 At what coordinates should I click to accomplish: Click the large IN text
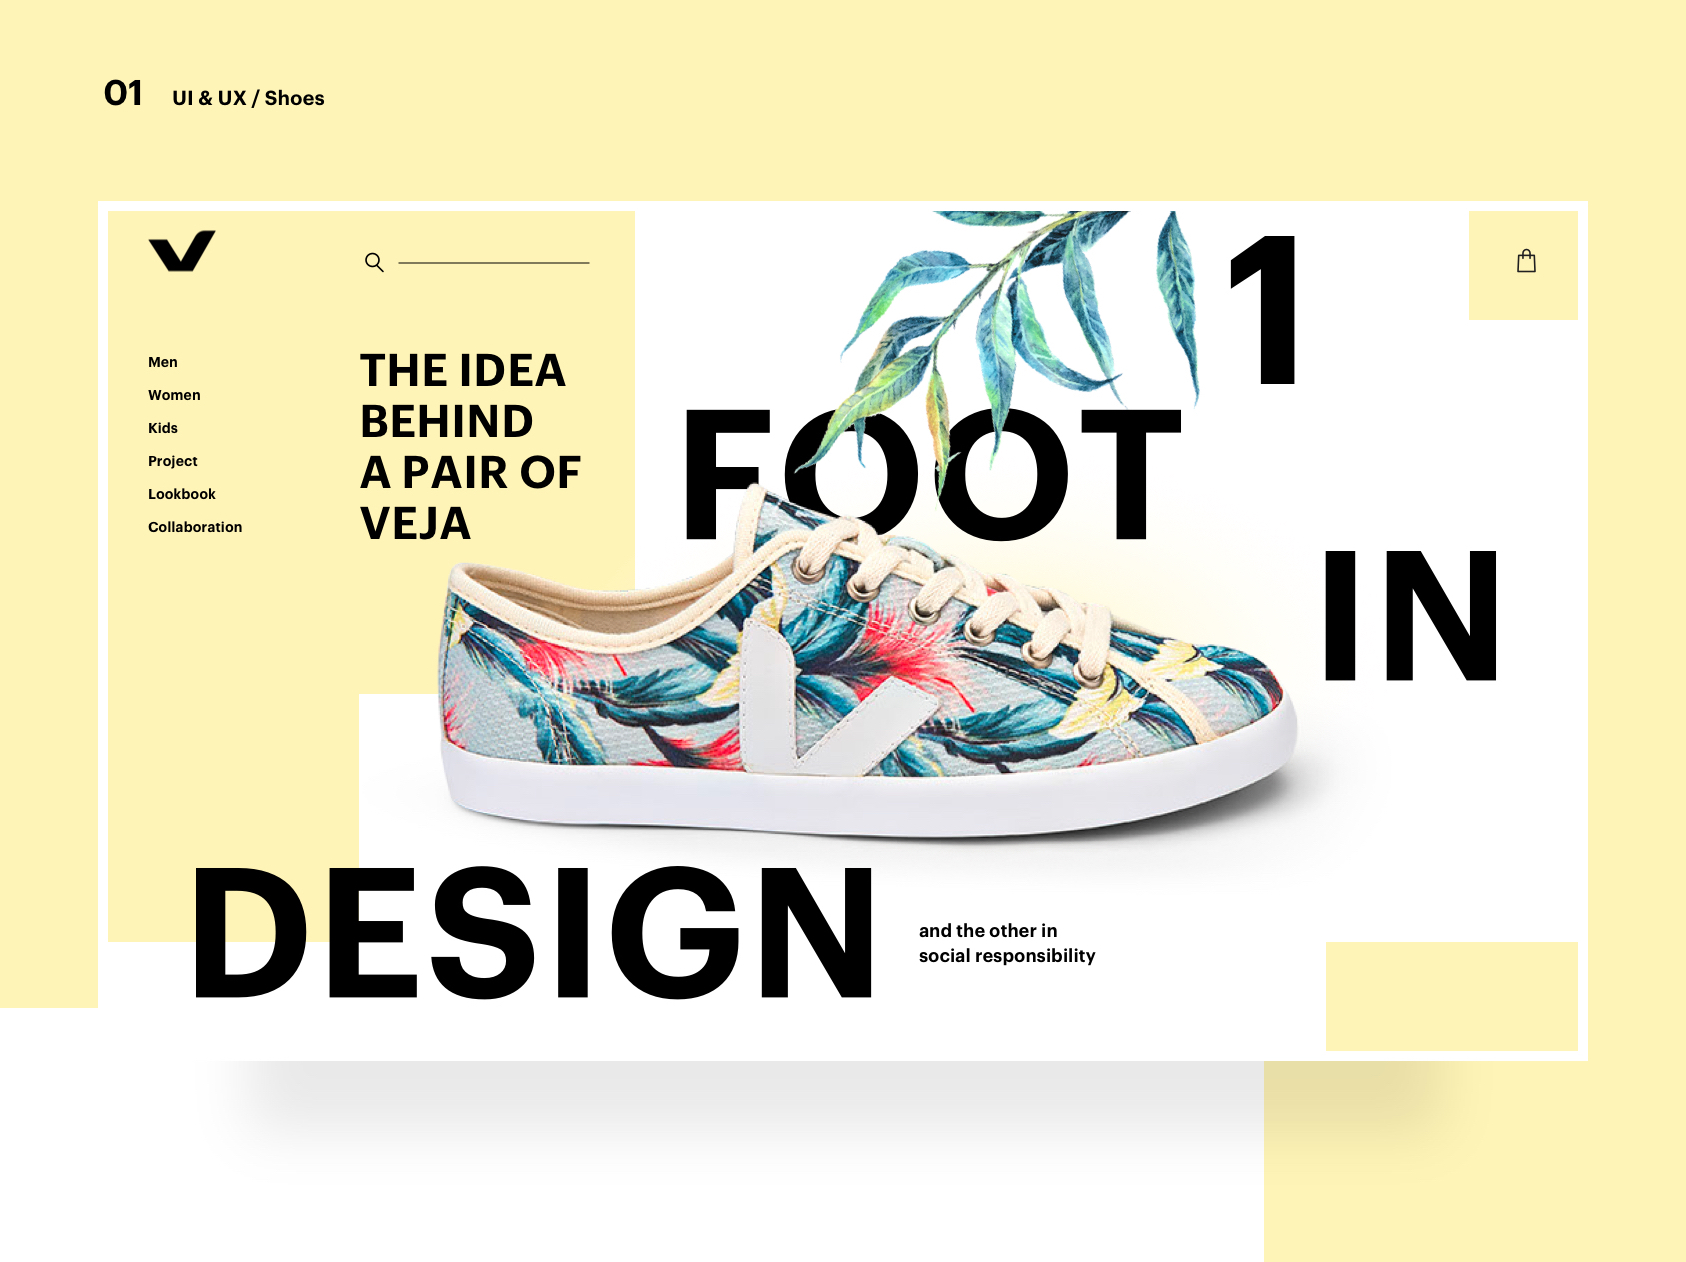coord(1411,616)
